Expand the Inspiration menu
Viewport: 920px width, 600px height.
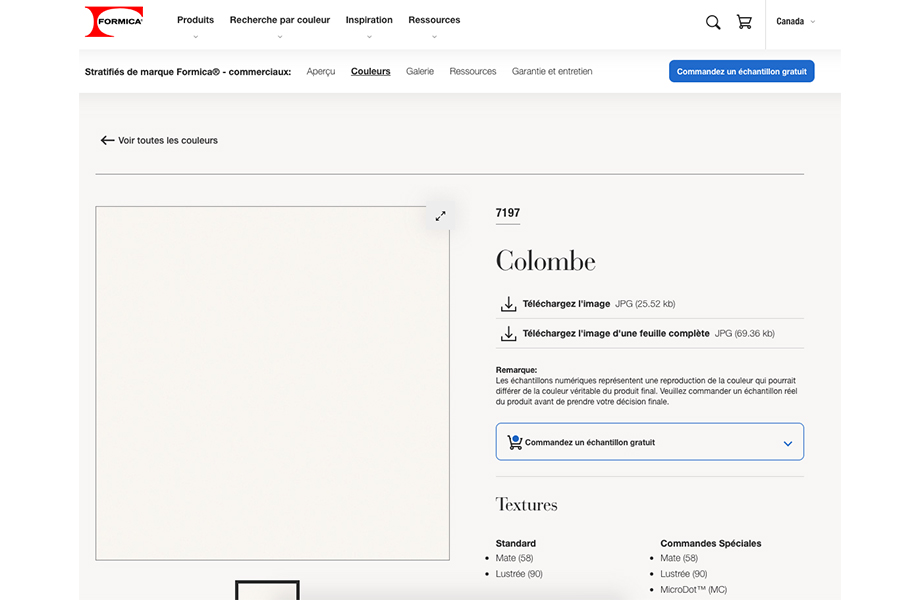point(369,20)
